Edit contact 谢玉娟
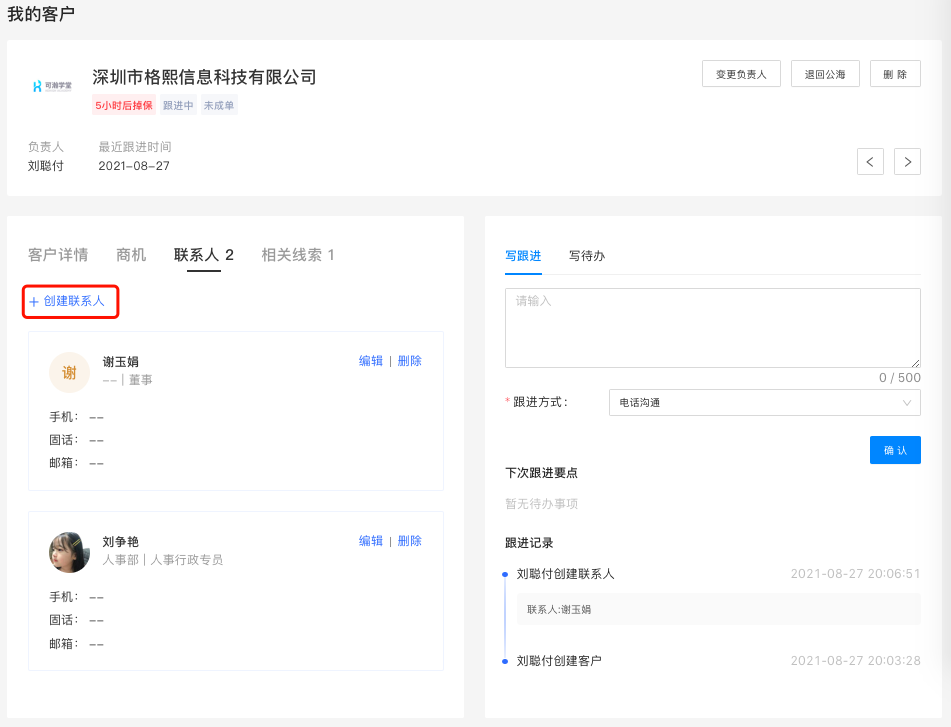Viewport: 951px width, 727px height. coord(370,361)
